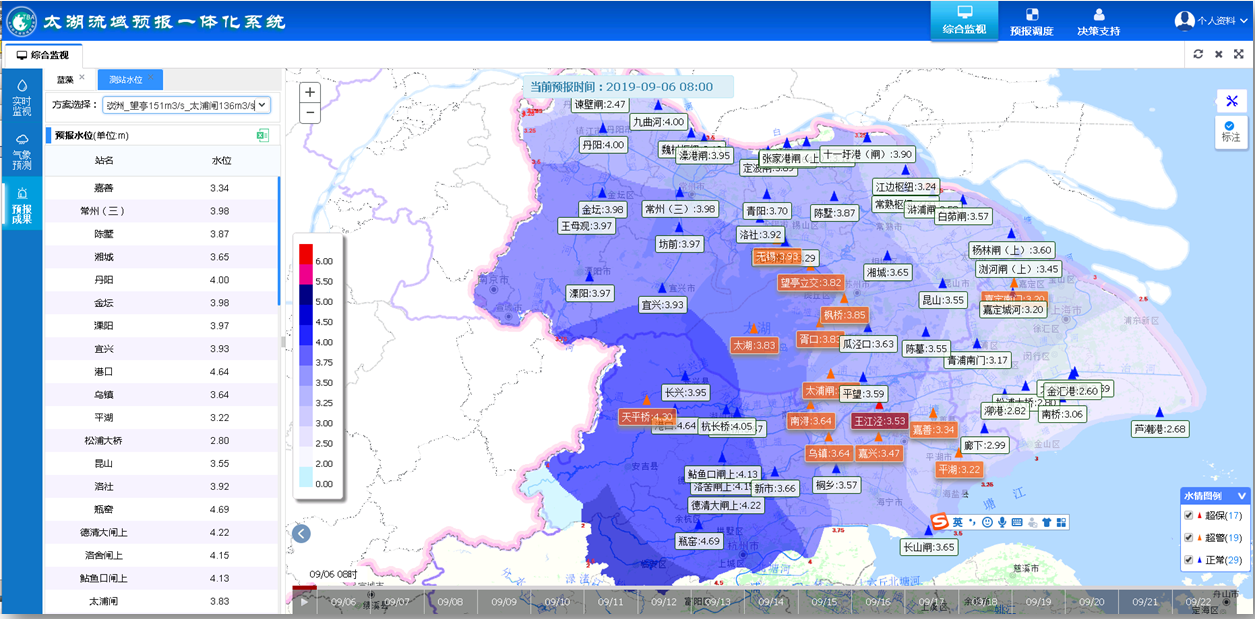Open 气象预测 in the left sidebar

(21, 151)
